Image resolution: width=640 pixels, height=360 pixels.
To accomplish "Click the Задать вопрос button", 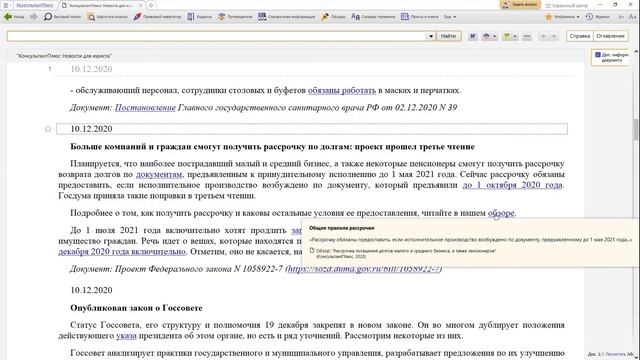I will tap(520, 4).
